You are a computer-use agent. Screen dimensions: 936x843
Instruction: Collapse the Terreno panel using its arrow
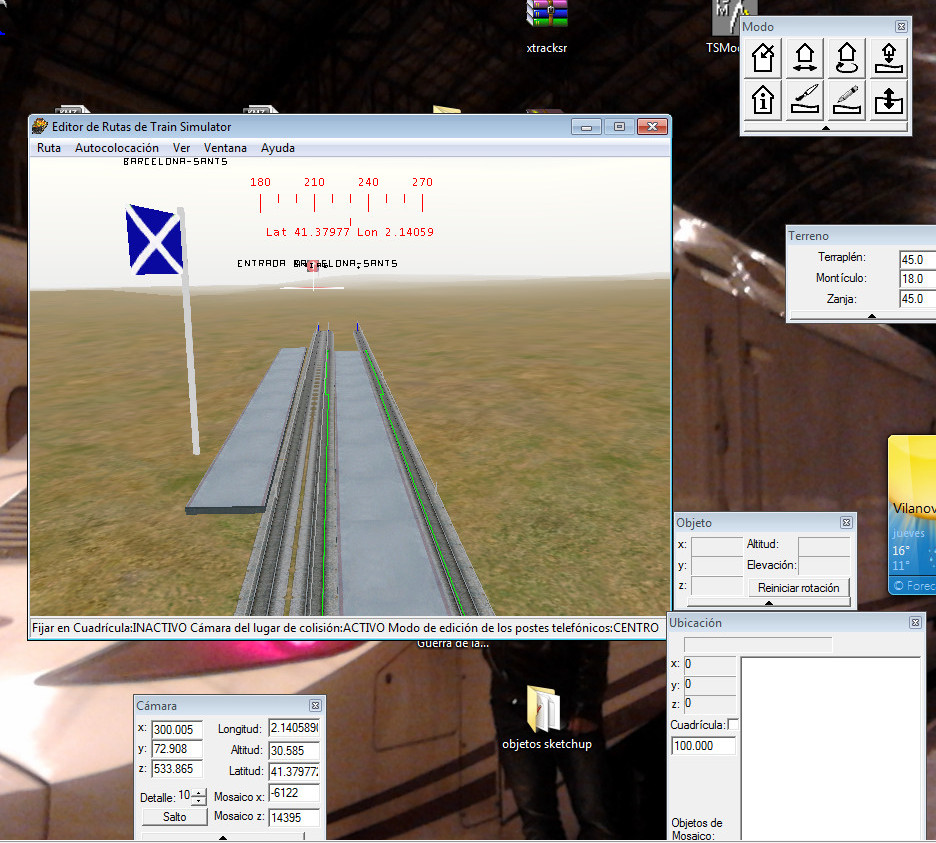coord(871,316)
